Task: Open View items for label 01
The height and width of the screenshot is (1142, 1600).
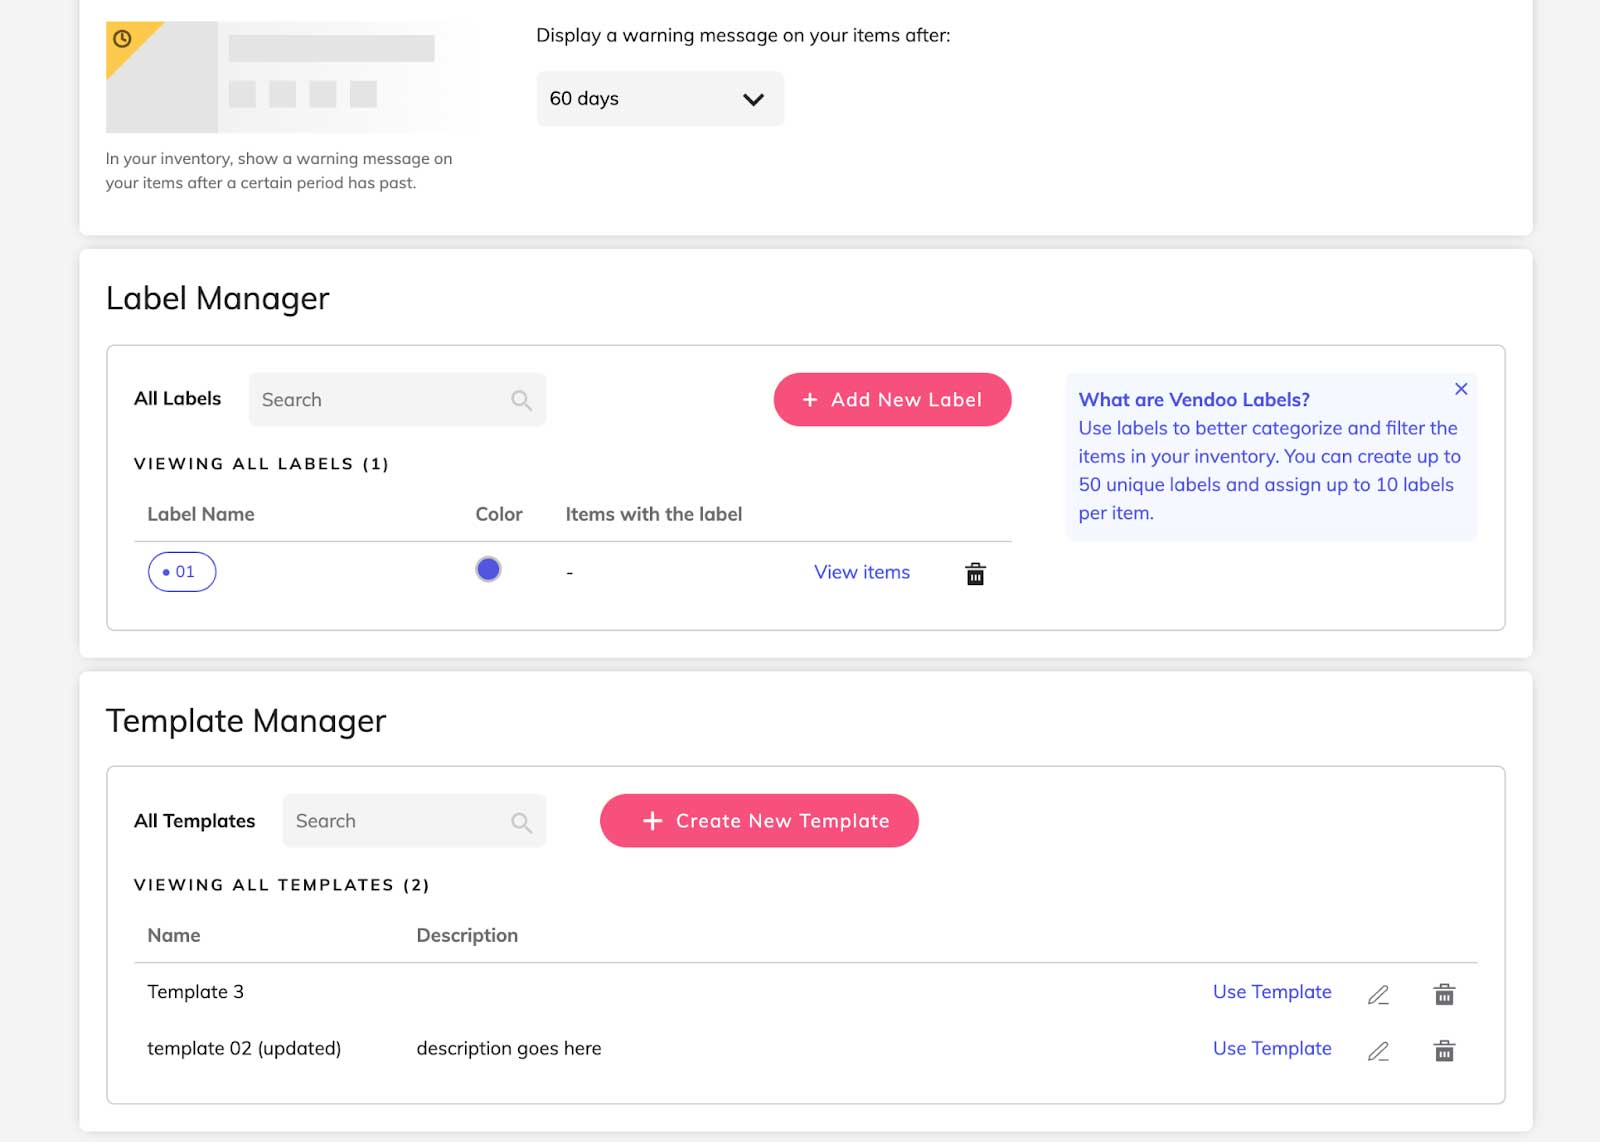Action: tap(861, 572)
